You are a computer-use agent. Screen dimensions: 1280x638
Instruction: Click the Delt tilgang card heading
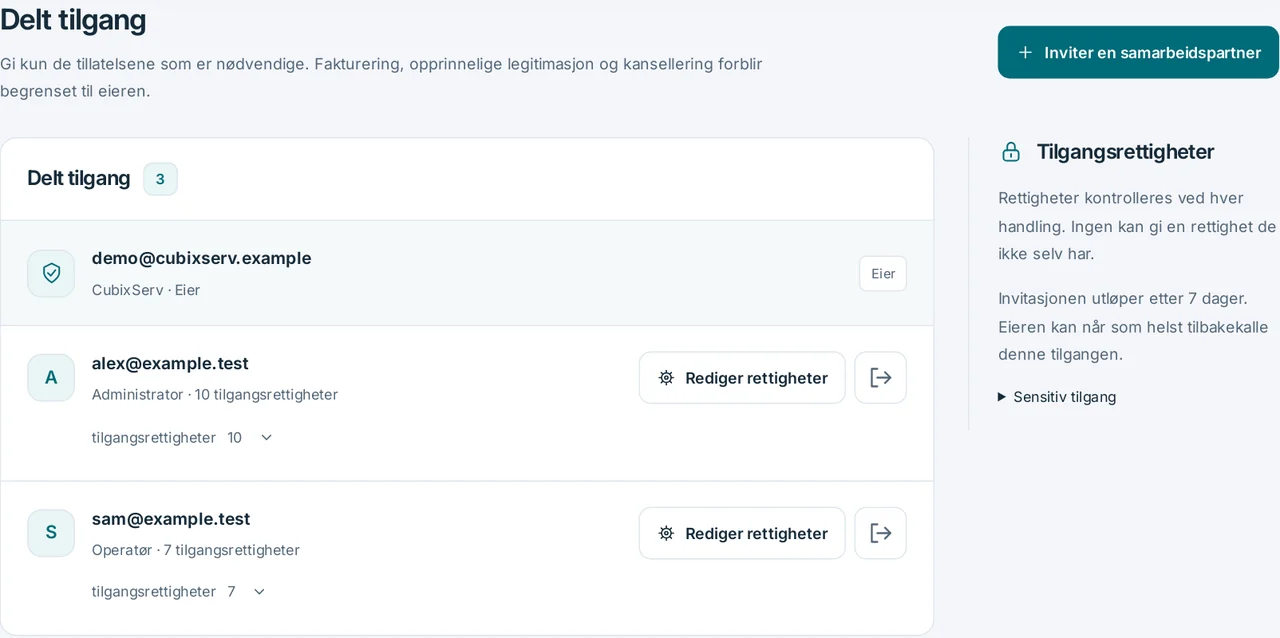coord(79,178)
